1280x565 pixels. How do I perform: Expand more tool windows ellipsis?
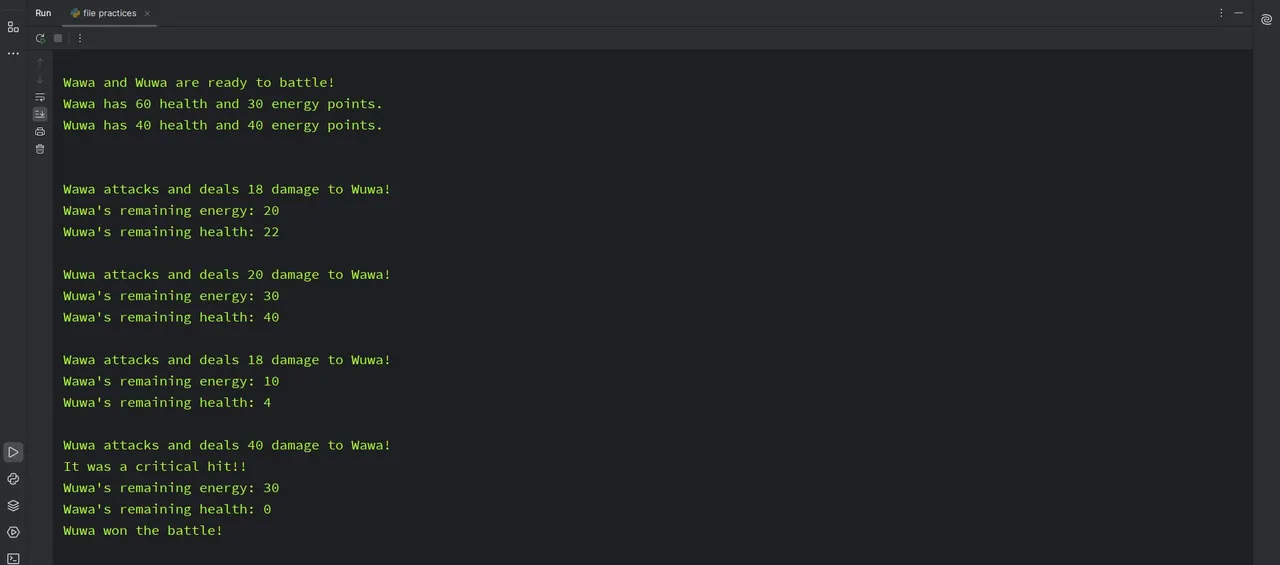click(13, 53)
